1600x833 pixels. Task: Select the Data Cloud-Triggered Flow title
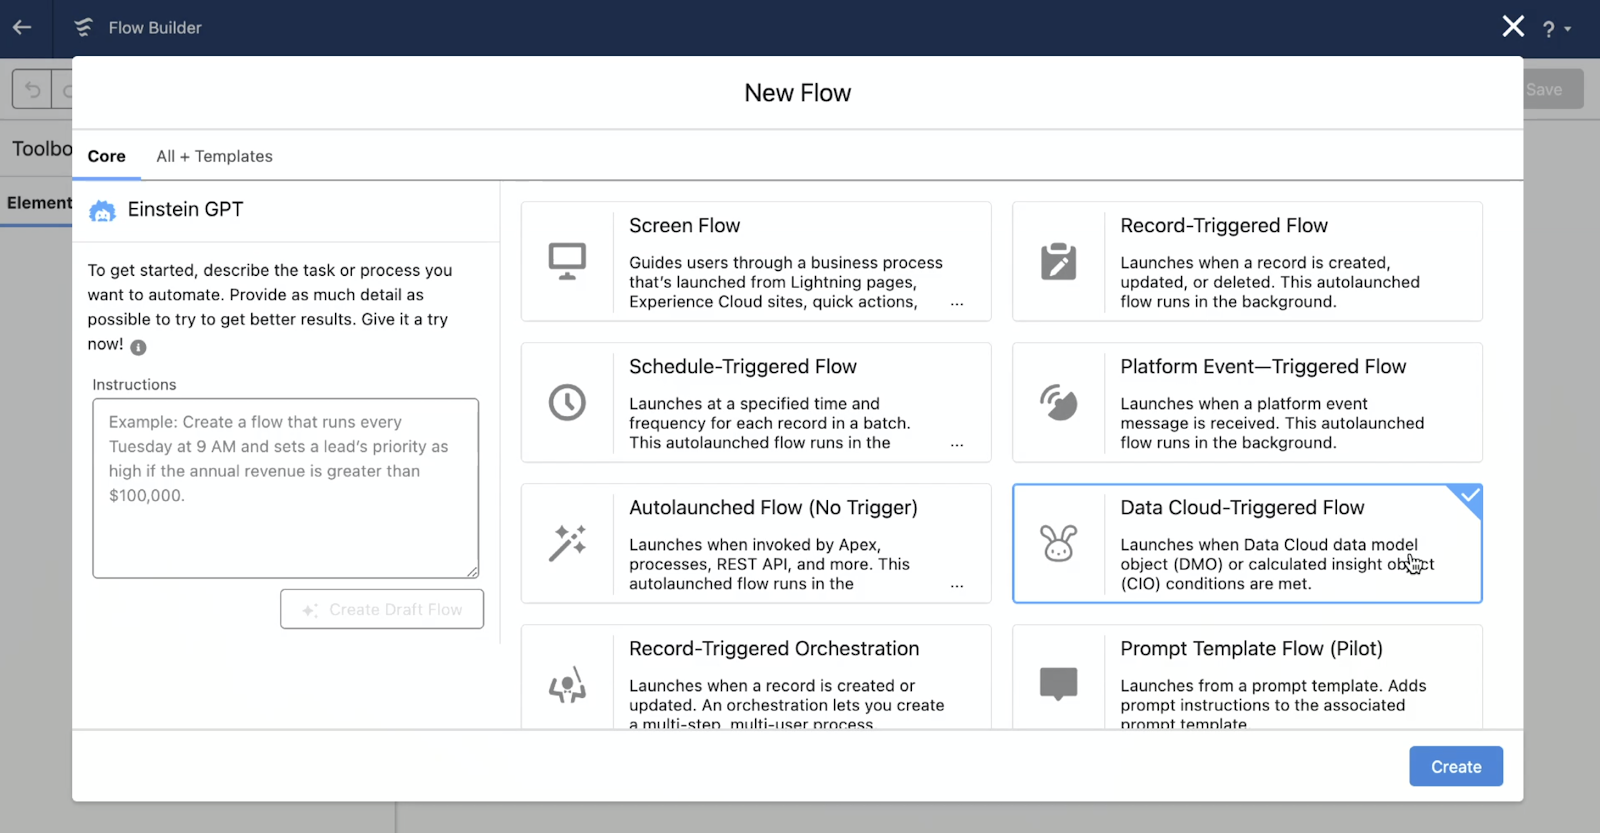coord(1242,508)
